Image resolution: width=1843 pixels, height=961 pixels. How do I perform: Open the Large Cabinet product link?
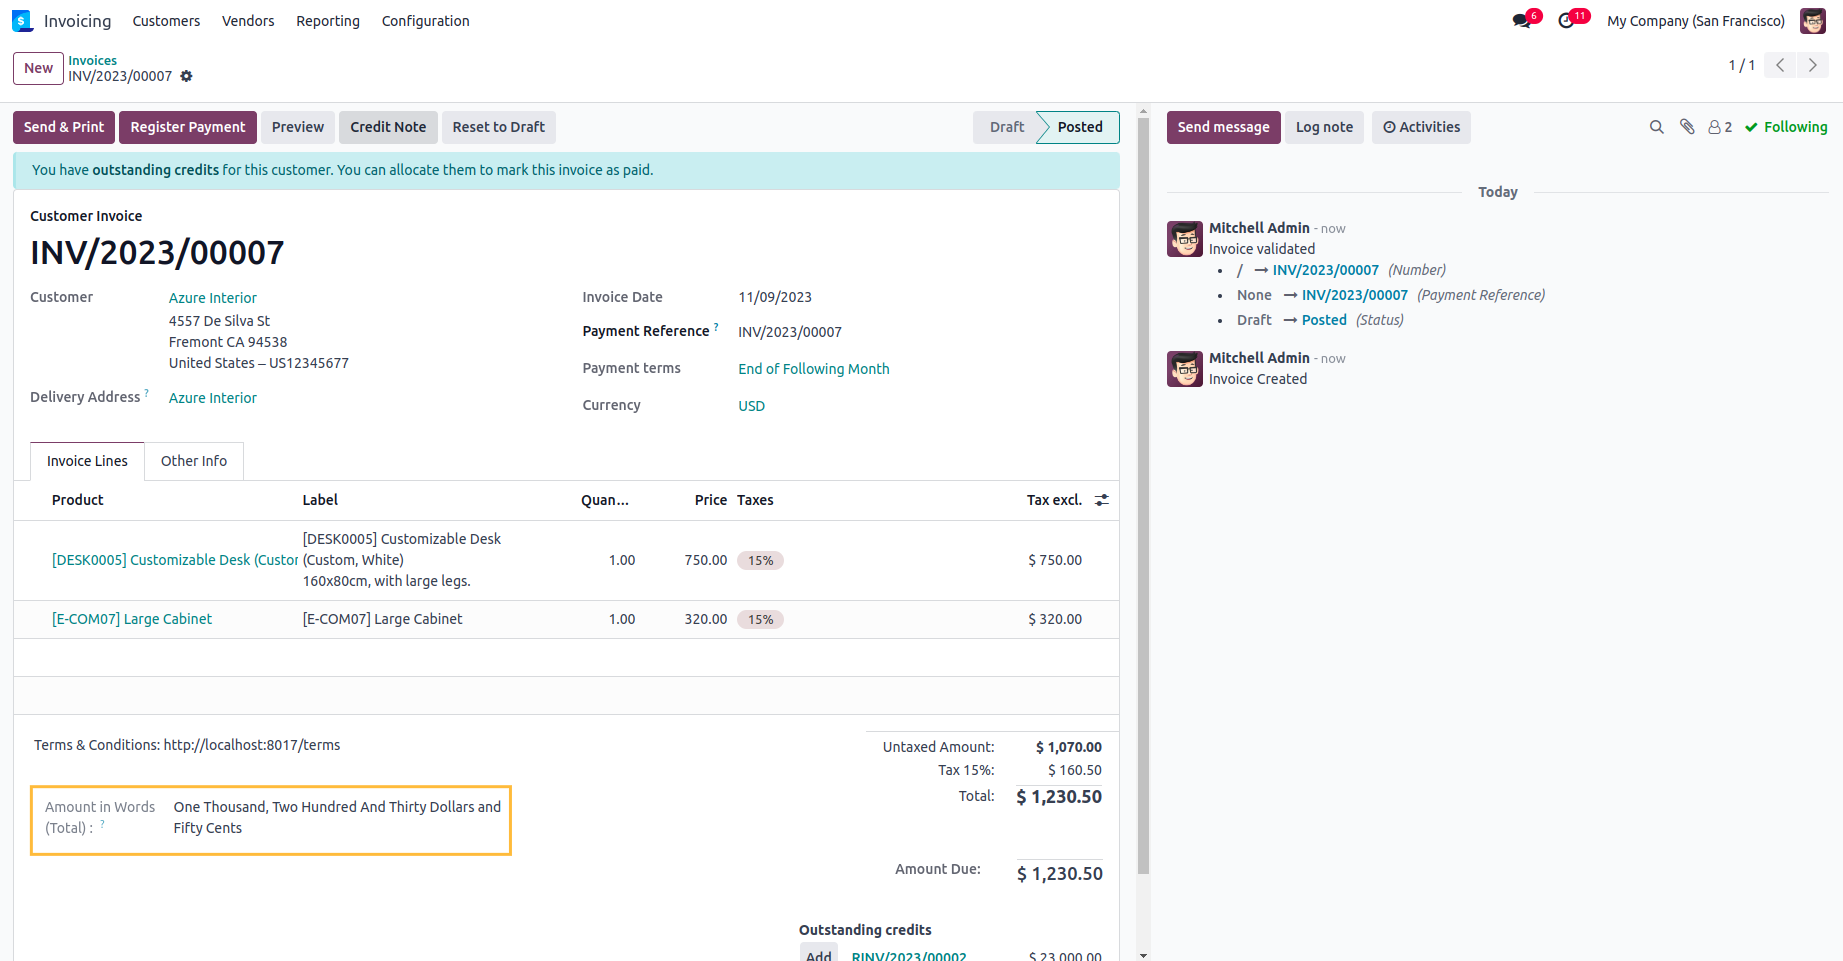click(x=132, y=619)
